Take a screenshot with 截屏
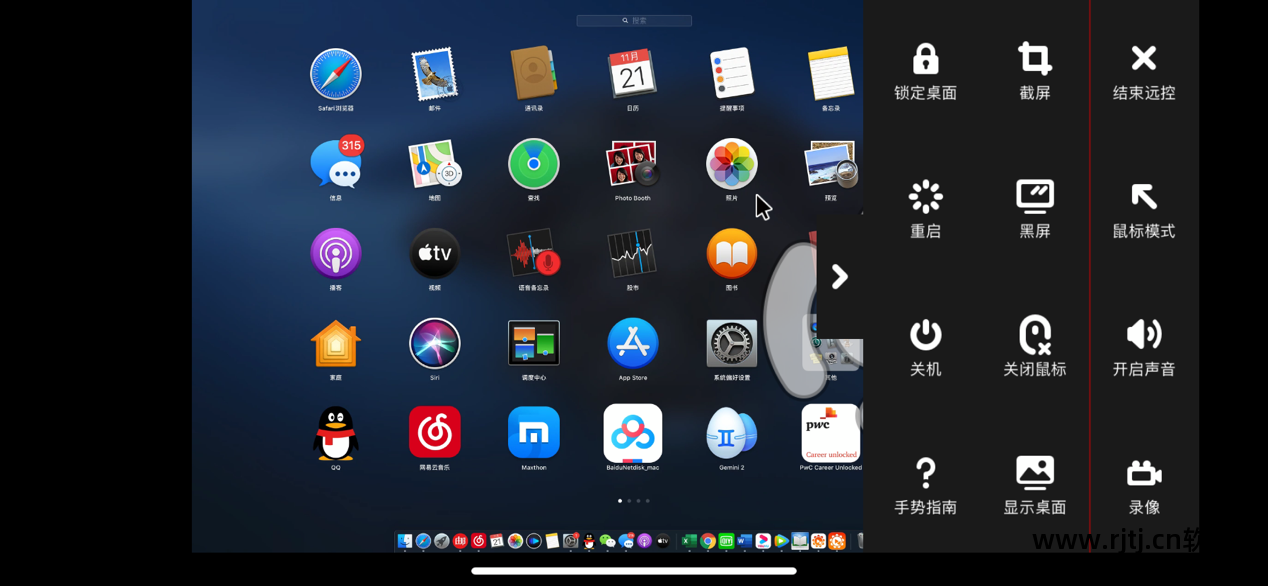This screenshot has height=586, width=1268. pos(1035,72)
